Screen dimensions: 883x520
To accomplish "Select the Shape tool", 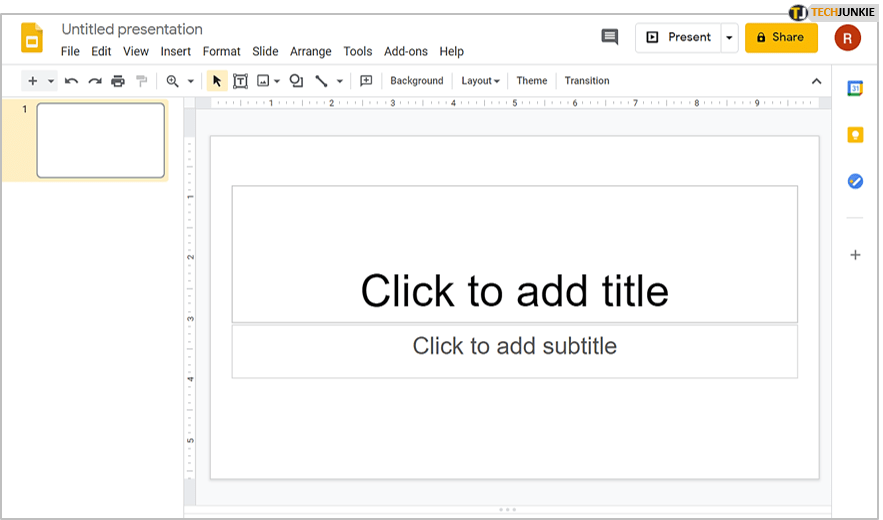I will (x=296, y=81).
